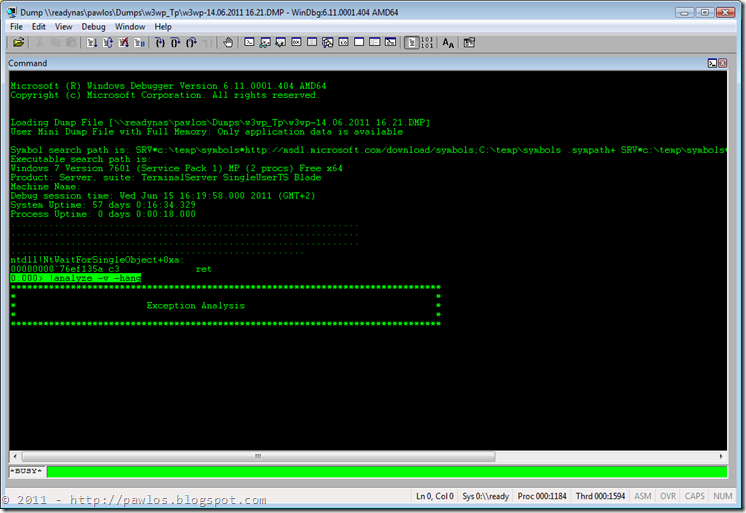Image resolution: width=746 pixels, height=513 pixels.
Task: Open the Window menu
Action: (130, 27)
